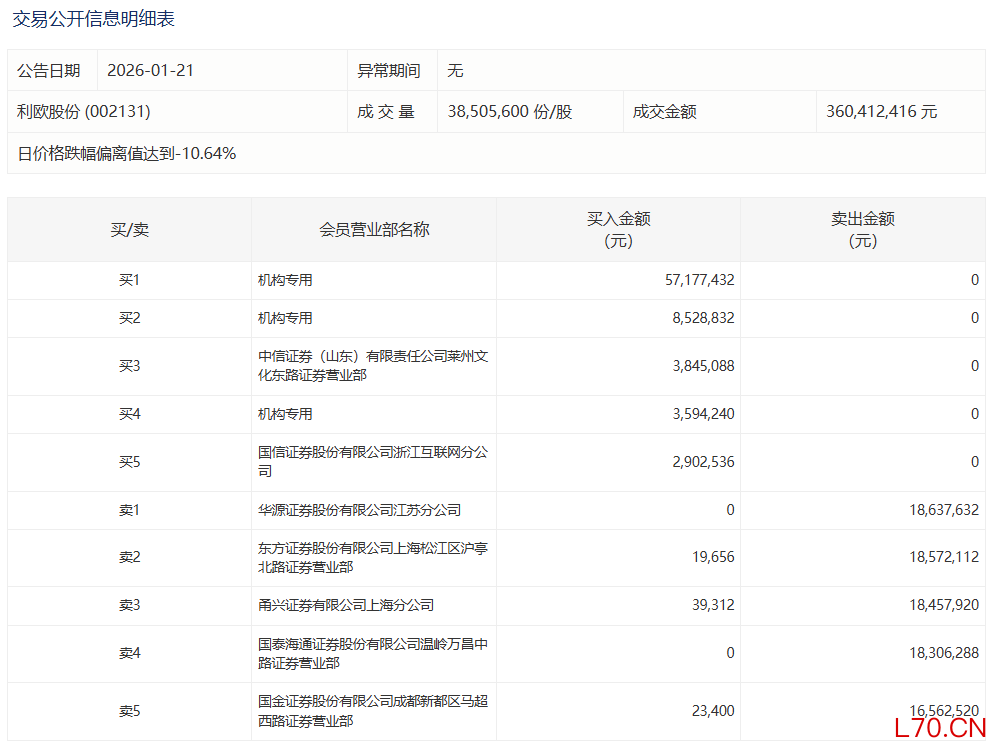Click 甬兴证券有限公司上海分公司 branch name
This screenshot has height=748, width=990.
click(345, 605)
